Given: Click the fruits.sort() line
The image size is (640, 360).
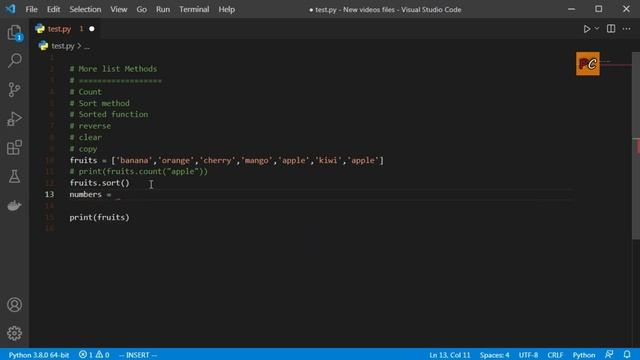Looking at the screenshot, I should [x=99, y=183].
